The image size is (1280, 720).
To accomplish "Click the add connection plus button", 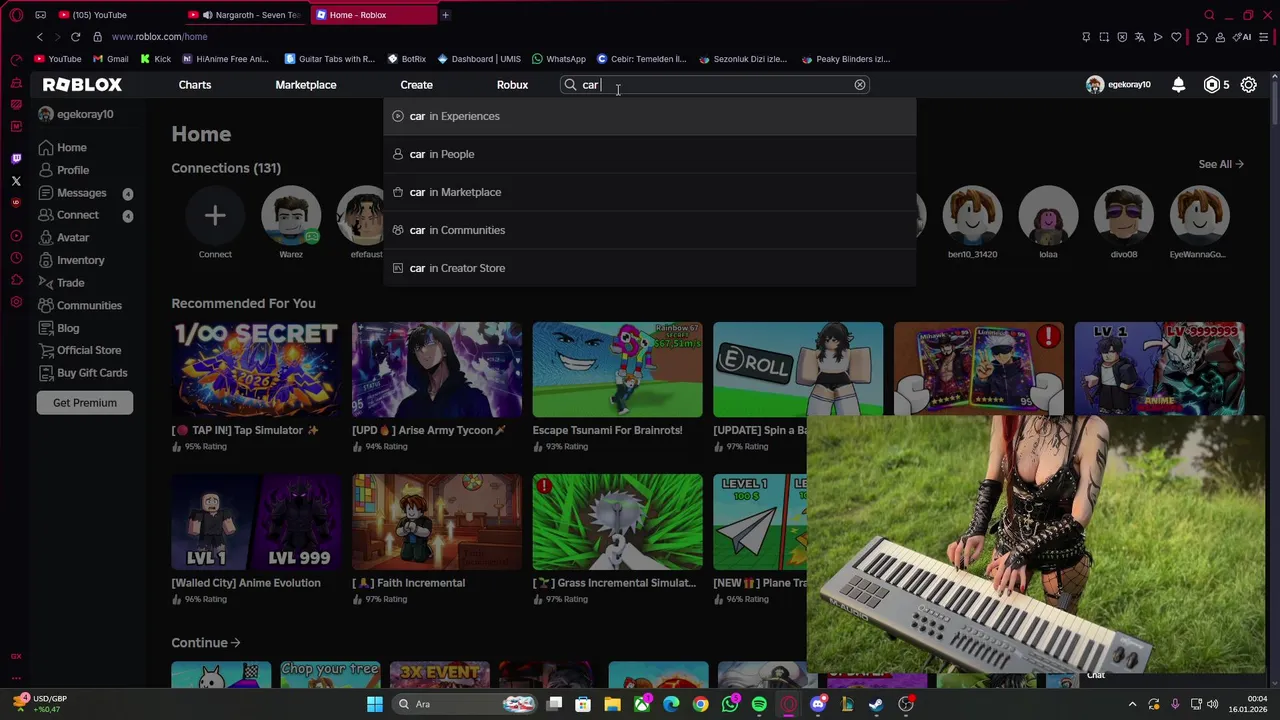I will (x=215, y=215).
